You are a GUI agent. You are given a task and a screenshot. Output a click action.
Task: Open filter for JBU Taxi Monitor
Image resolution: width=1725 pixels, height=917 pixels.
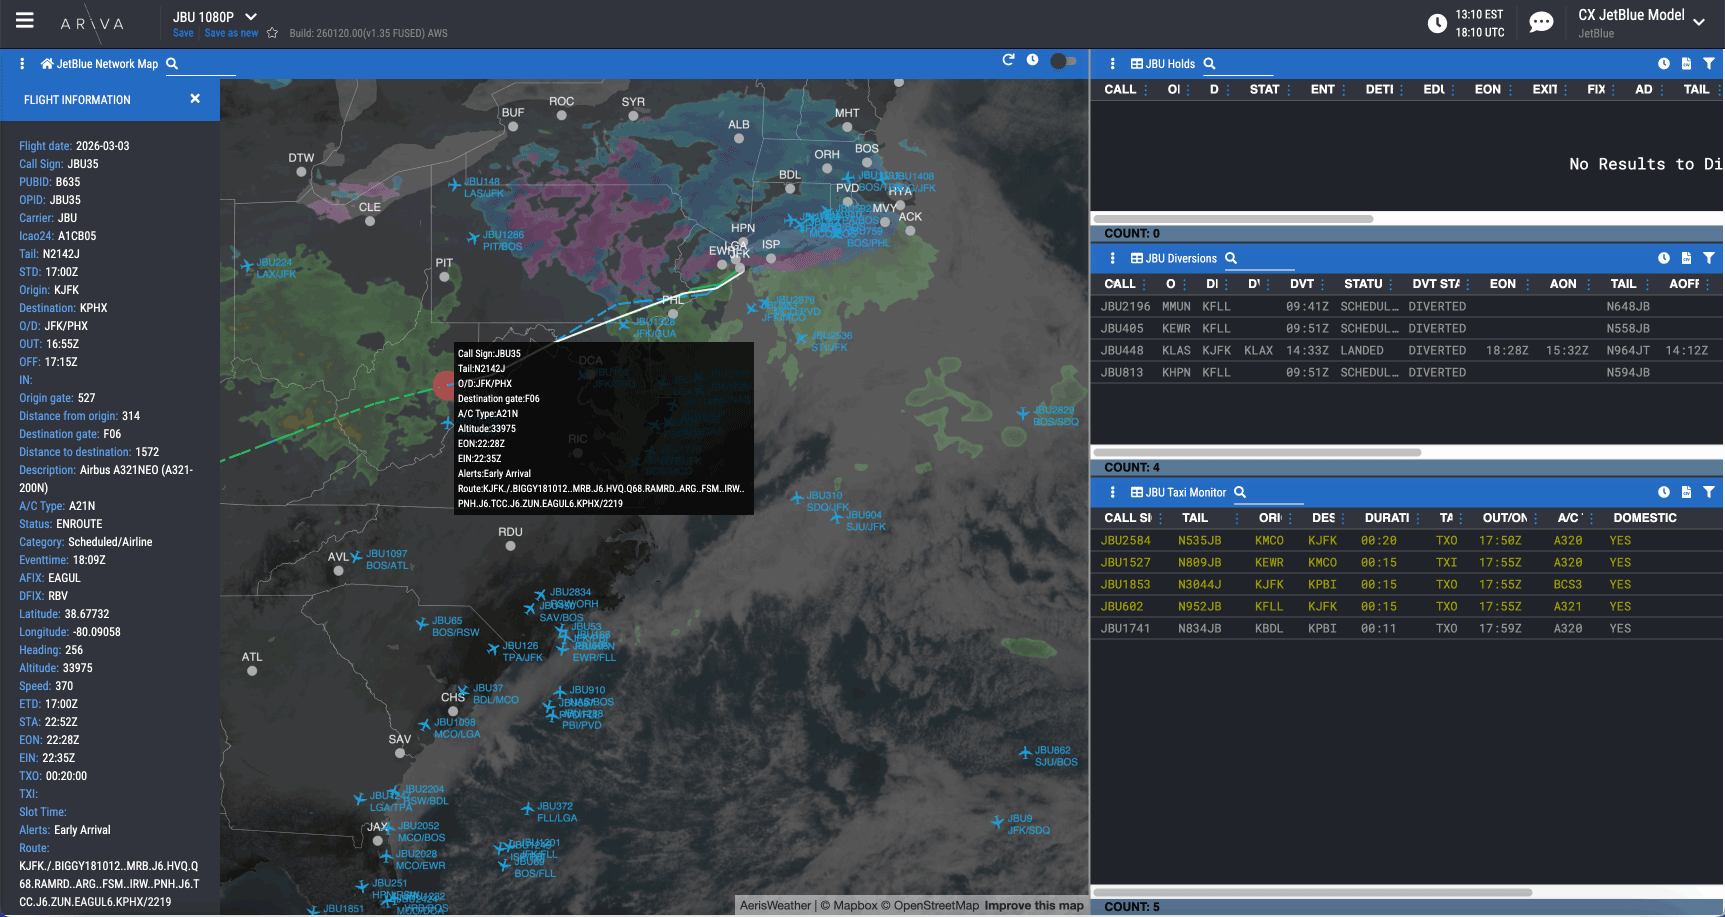(x=1709, y=492)
